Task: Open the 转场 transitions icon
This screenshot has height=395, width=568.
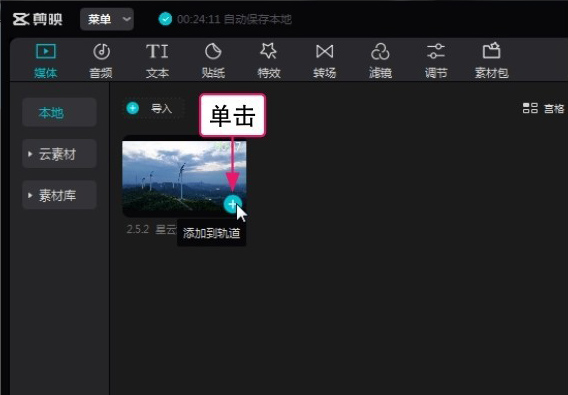Action: 325,52
